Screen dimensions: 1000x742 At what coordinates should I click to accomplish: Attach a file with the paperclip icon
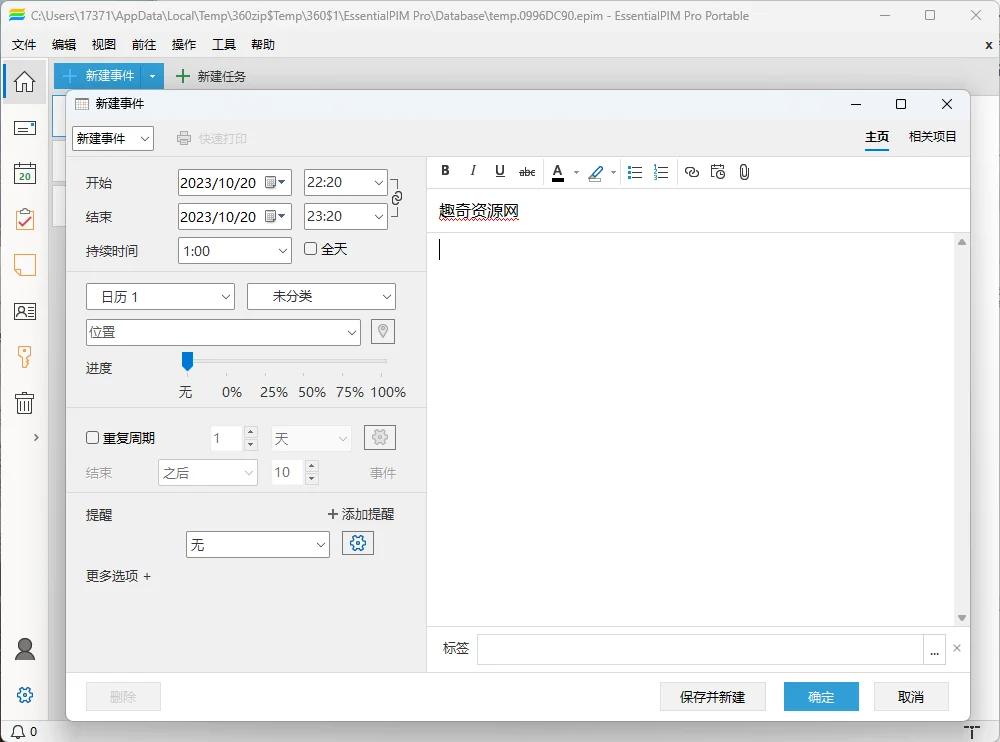[x=744, y=172]
